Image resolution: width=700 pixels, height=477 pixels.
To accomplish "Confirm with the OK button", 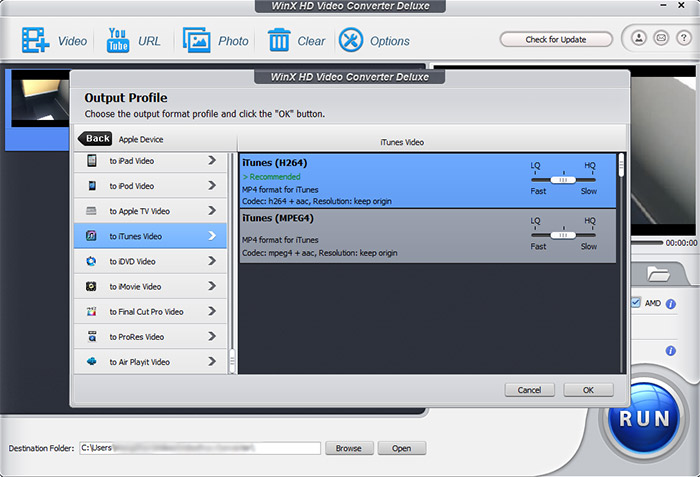I will point(588,390).
